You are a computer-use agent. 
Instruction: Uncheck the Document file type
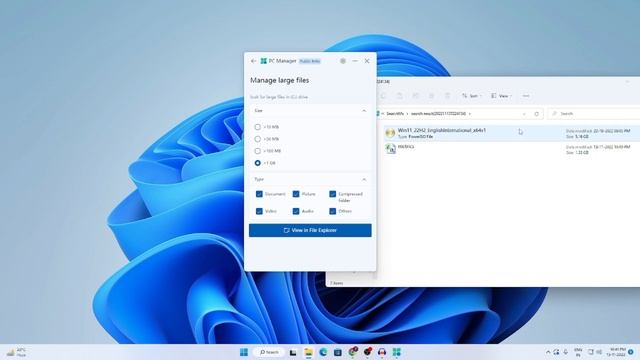[x=259, y=194]
